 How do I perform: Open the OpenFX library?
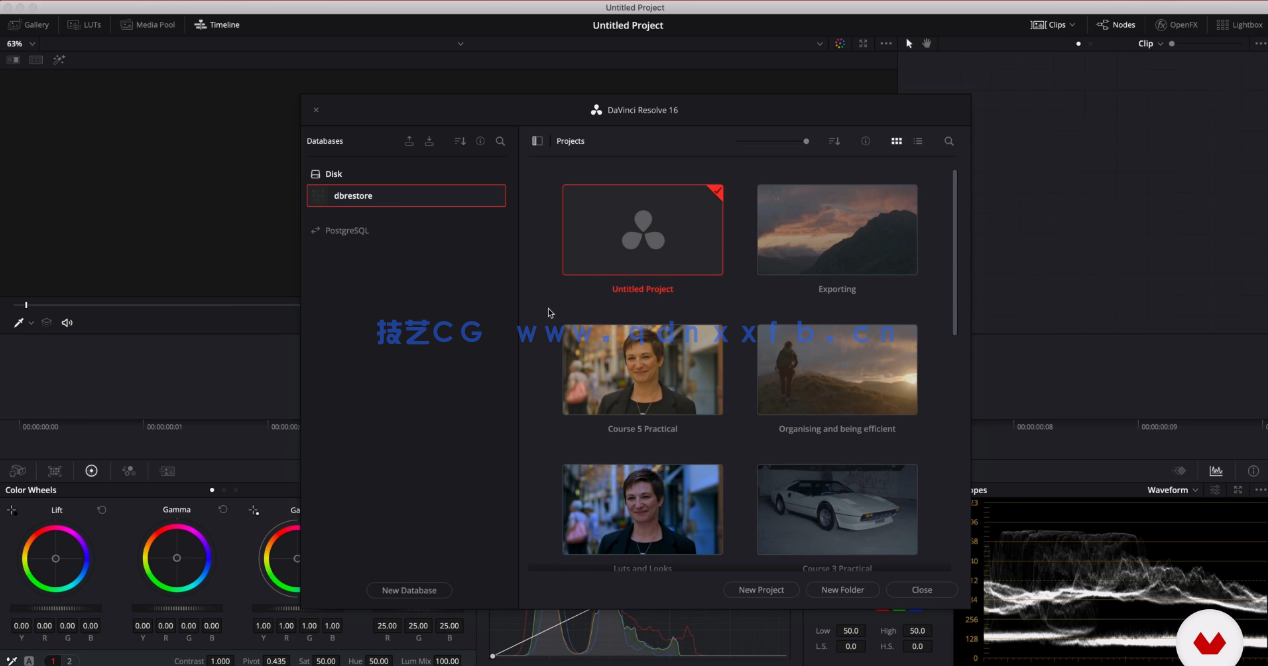(x=1182, y=24)
